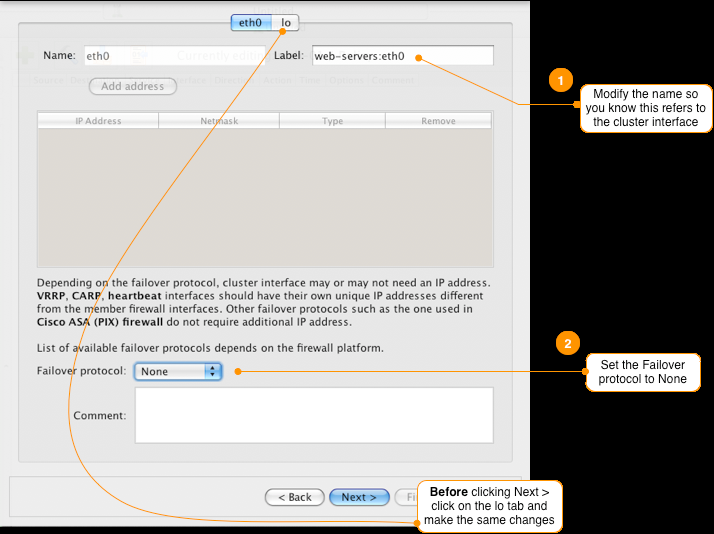Click into the Comment text box

pos(313,414)
